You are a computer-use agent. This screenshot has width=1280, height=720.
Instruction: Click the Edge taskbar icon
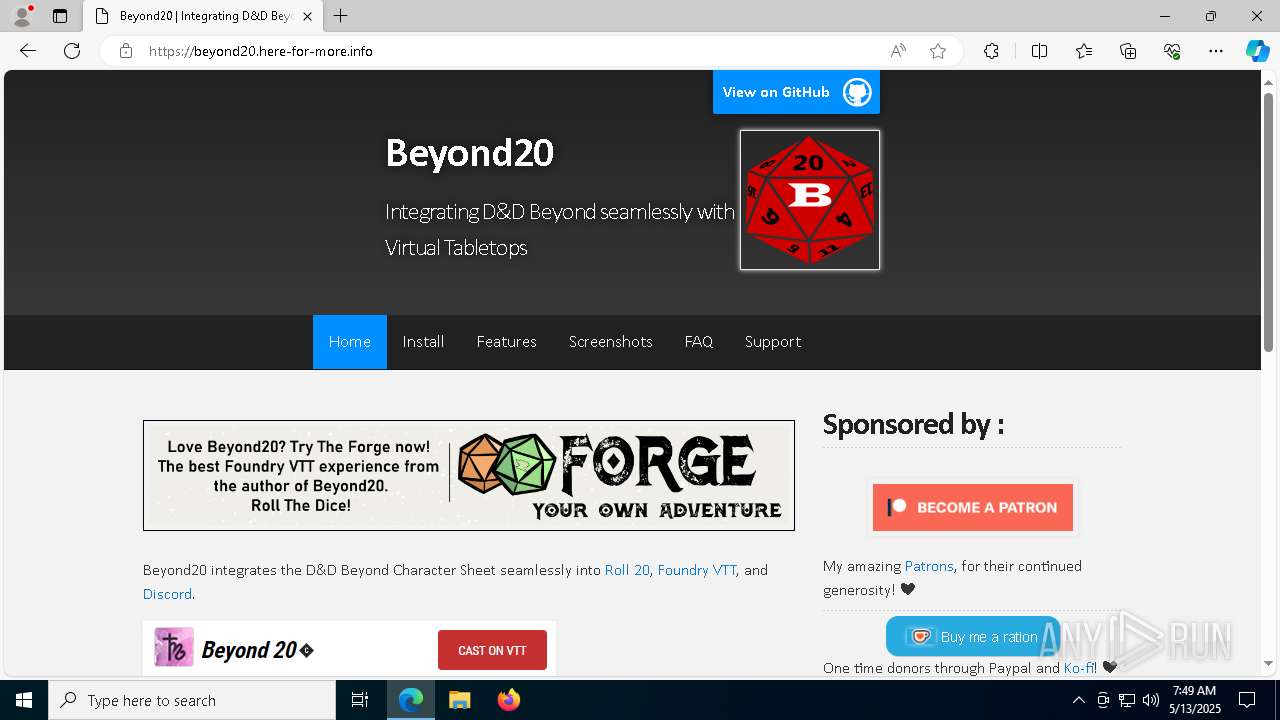(x=411, y=700)
